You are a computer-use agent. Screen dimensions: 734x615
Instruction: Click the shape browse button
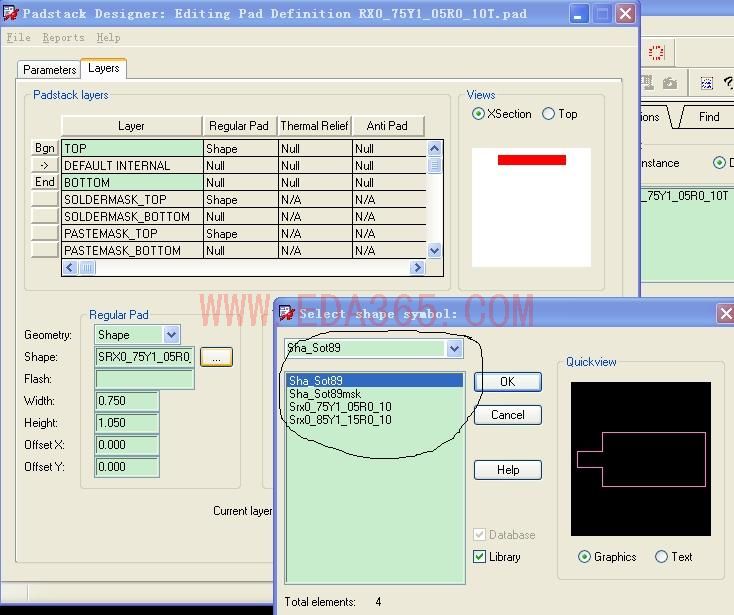tap(216, 357)
